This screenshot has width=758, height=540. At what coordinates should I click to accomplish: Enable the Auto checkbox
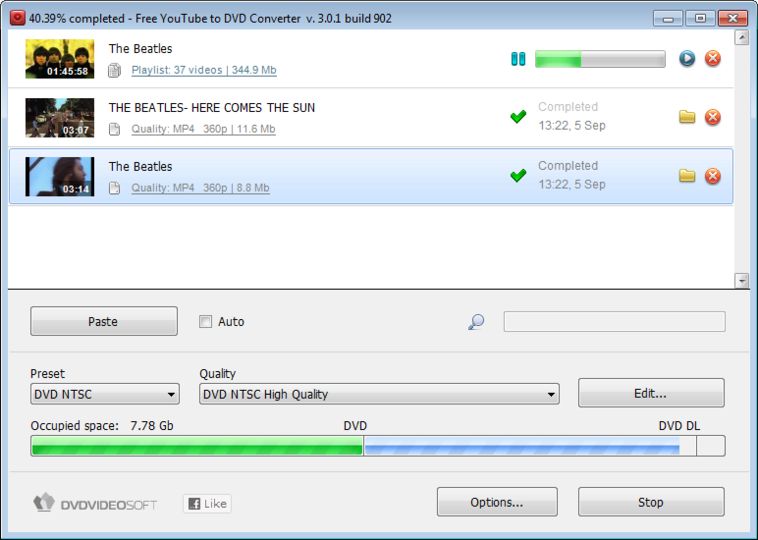[205, 321]
